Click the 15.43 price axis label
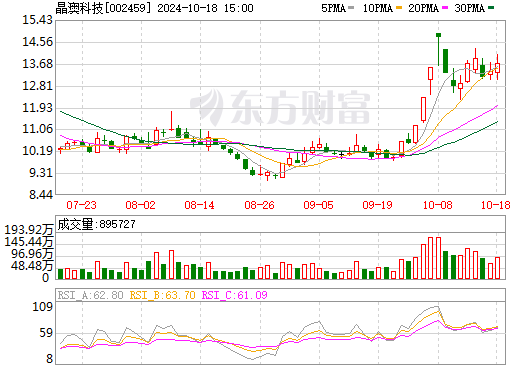This screenshot has height=365, width=520. coord(37,20)
